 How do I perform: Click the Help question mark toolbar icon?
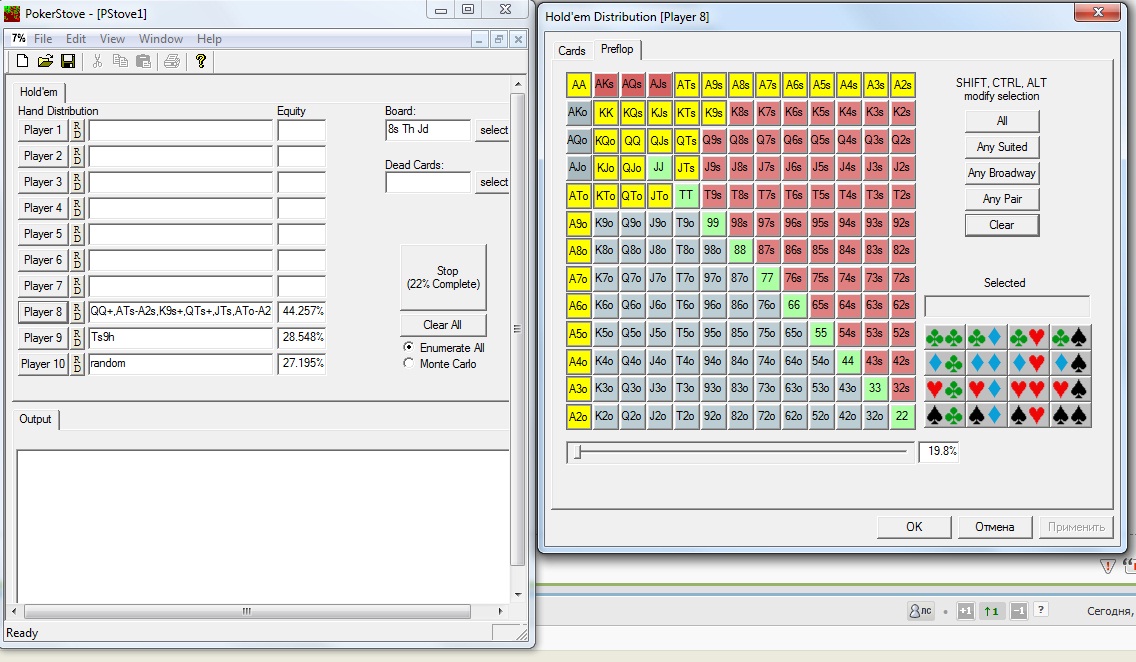[201, 62]
